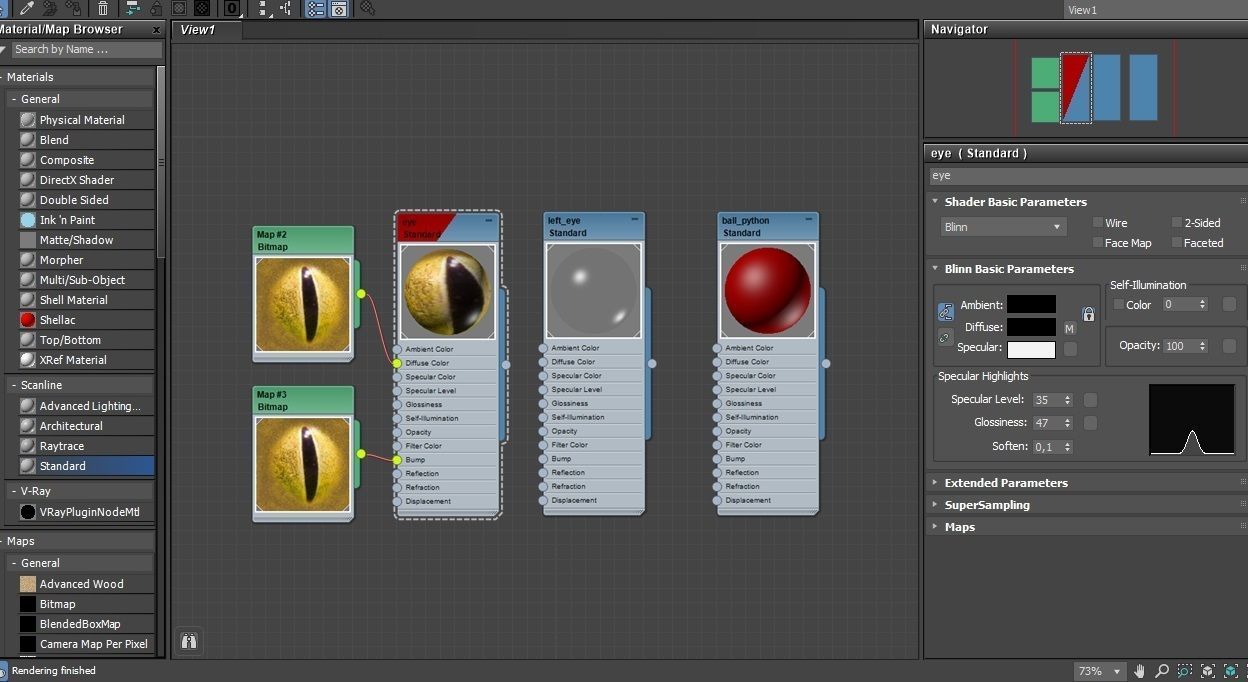The height and width of the screenshot is (682, 1248).
Task: Expand the Maps rollout
Action: point(959,527)
